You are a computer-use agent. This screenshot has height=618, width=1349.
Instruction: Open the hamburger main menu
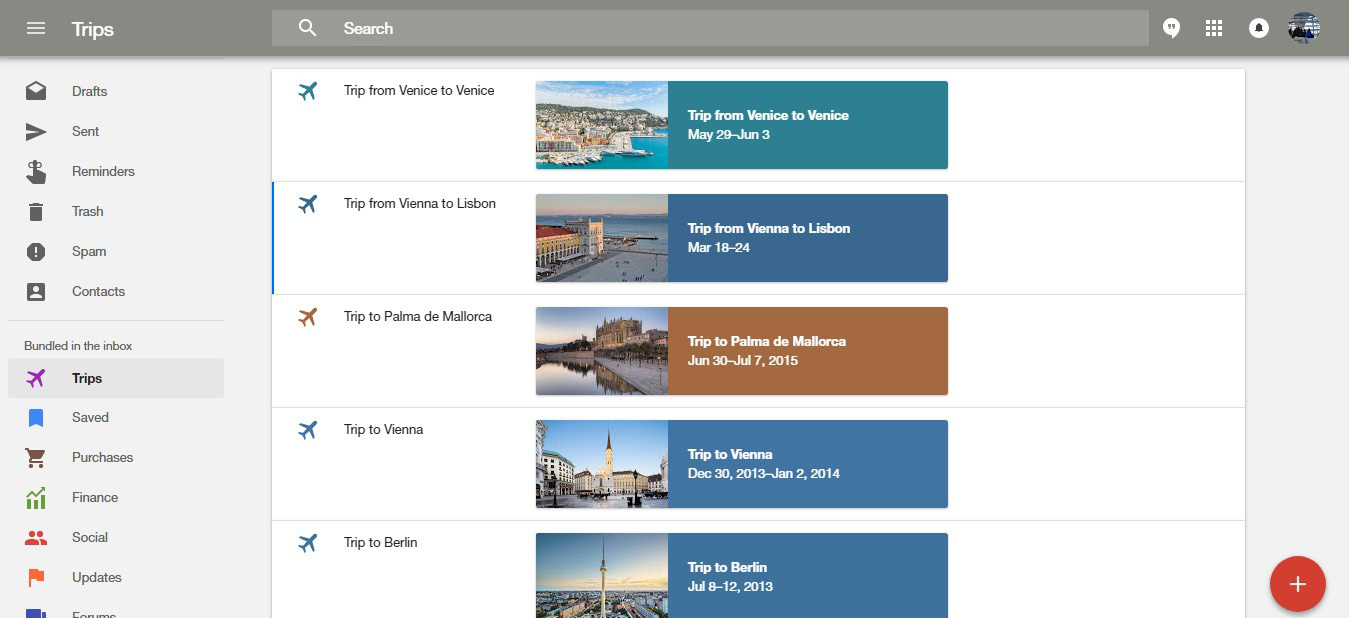click(36, 28)
